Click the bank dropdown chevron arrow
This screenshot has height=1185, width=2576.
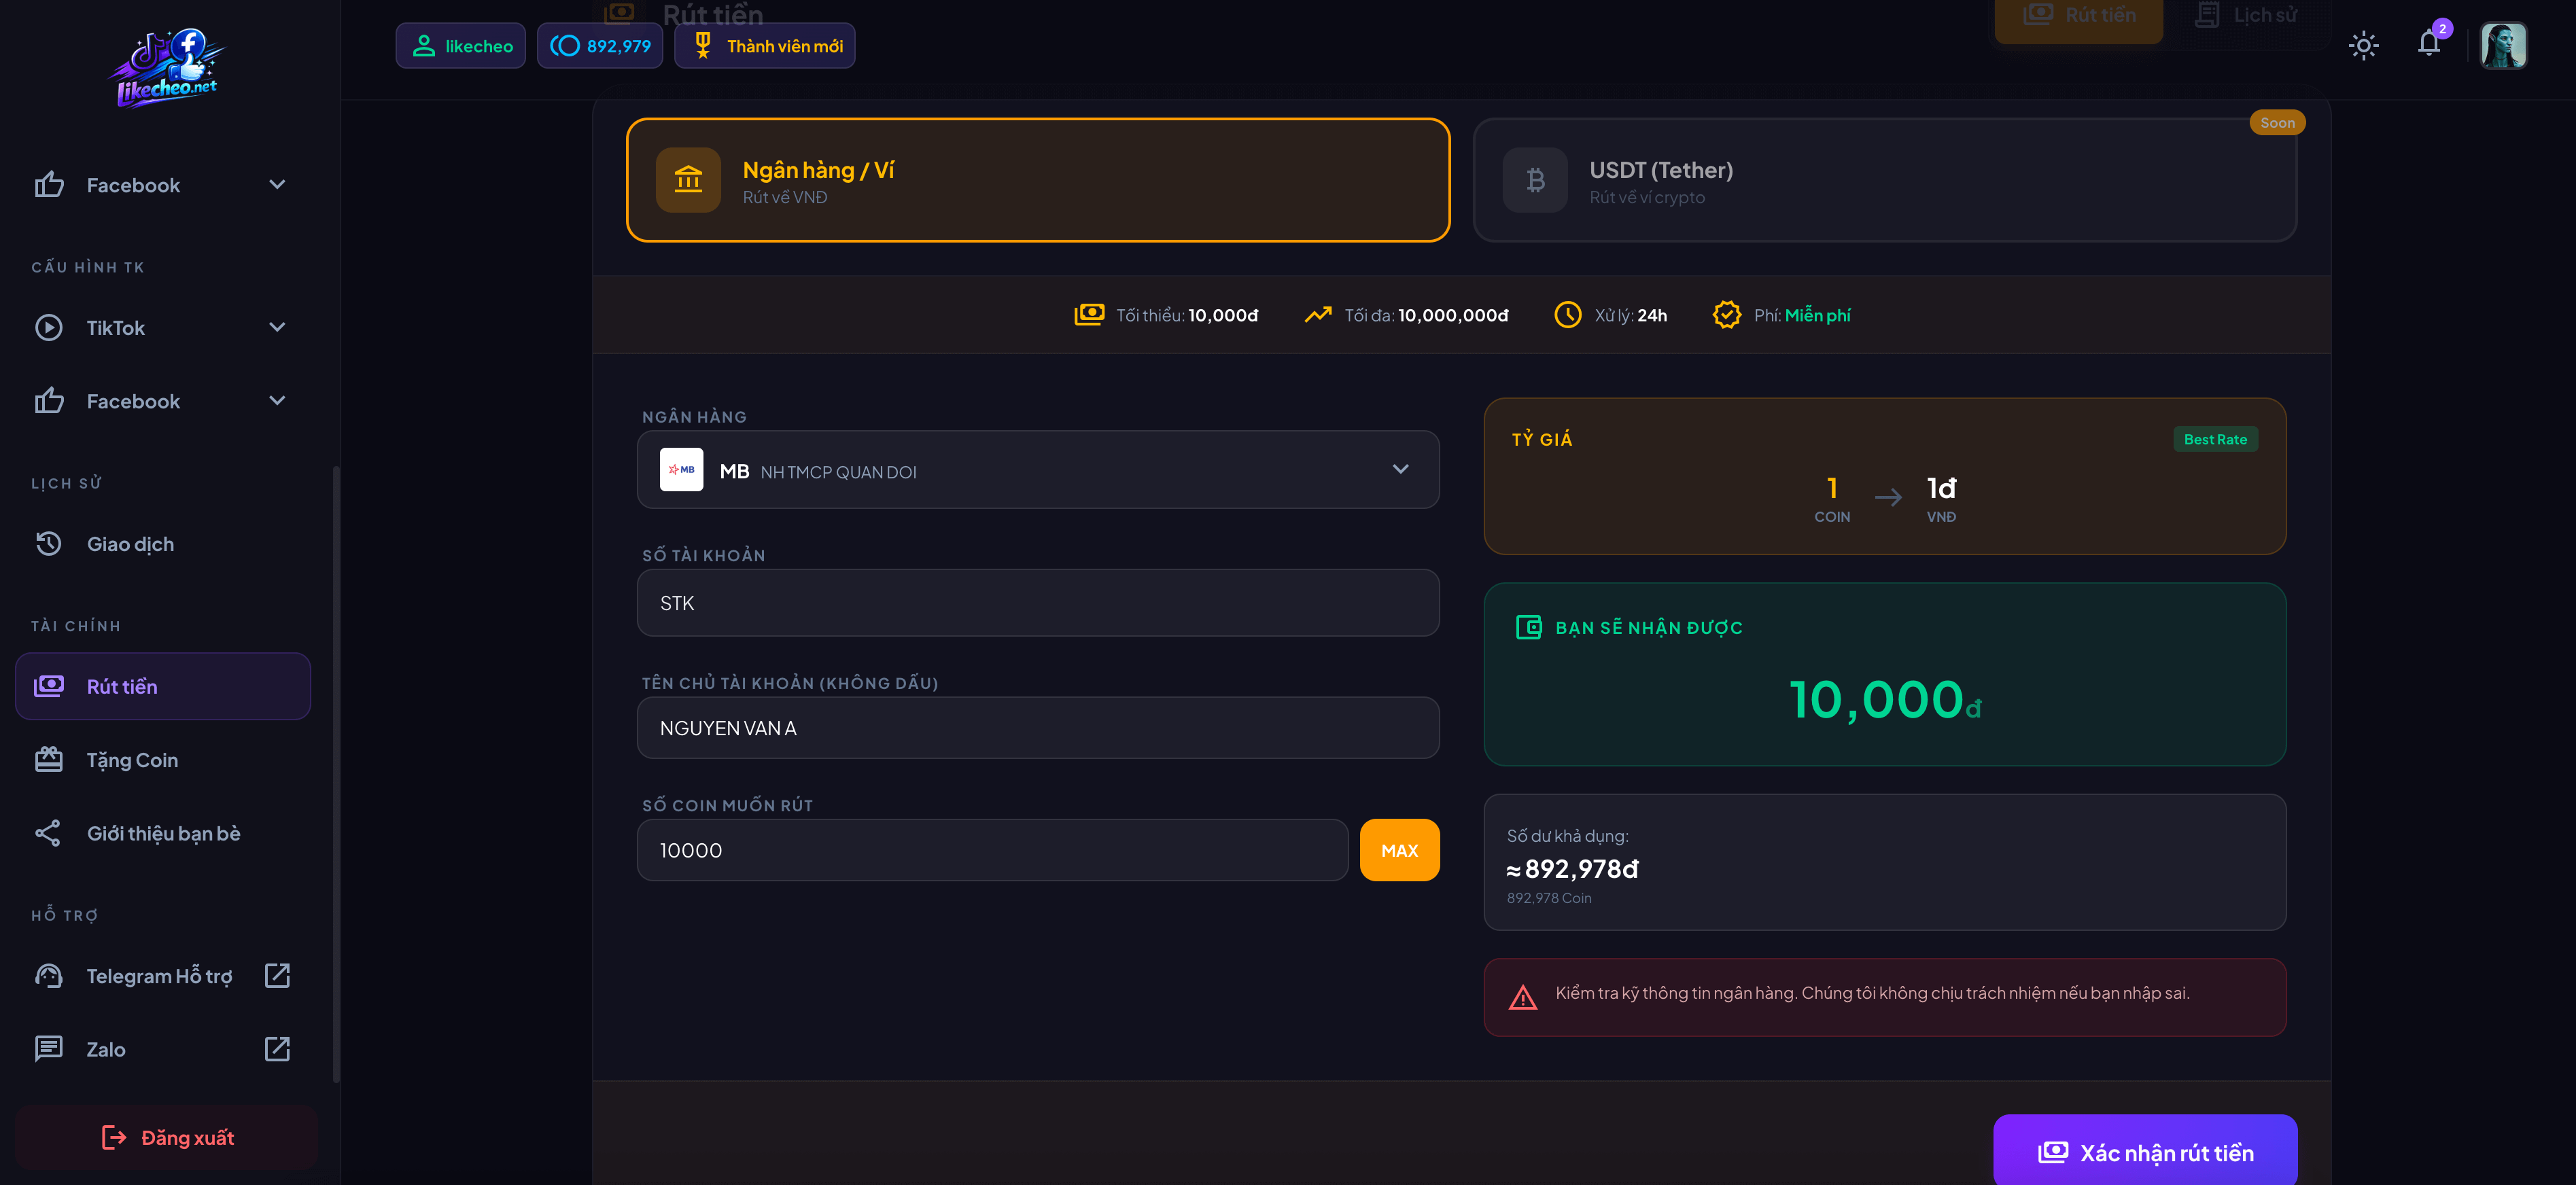1400,469
